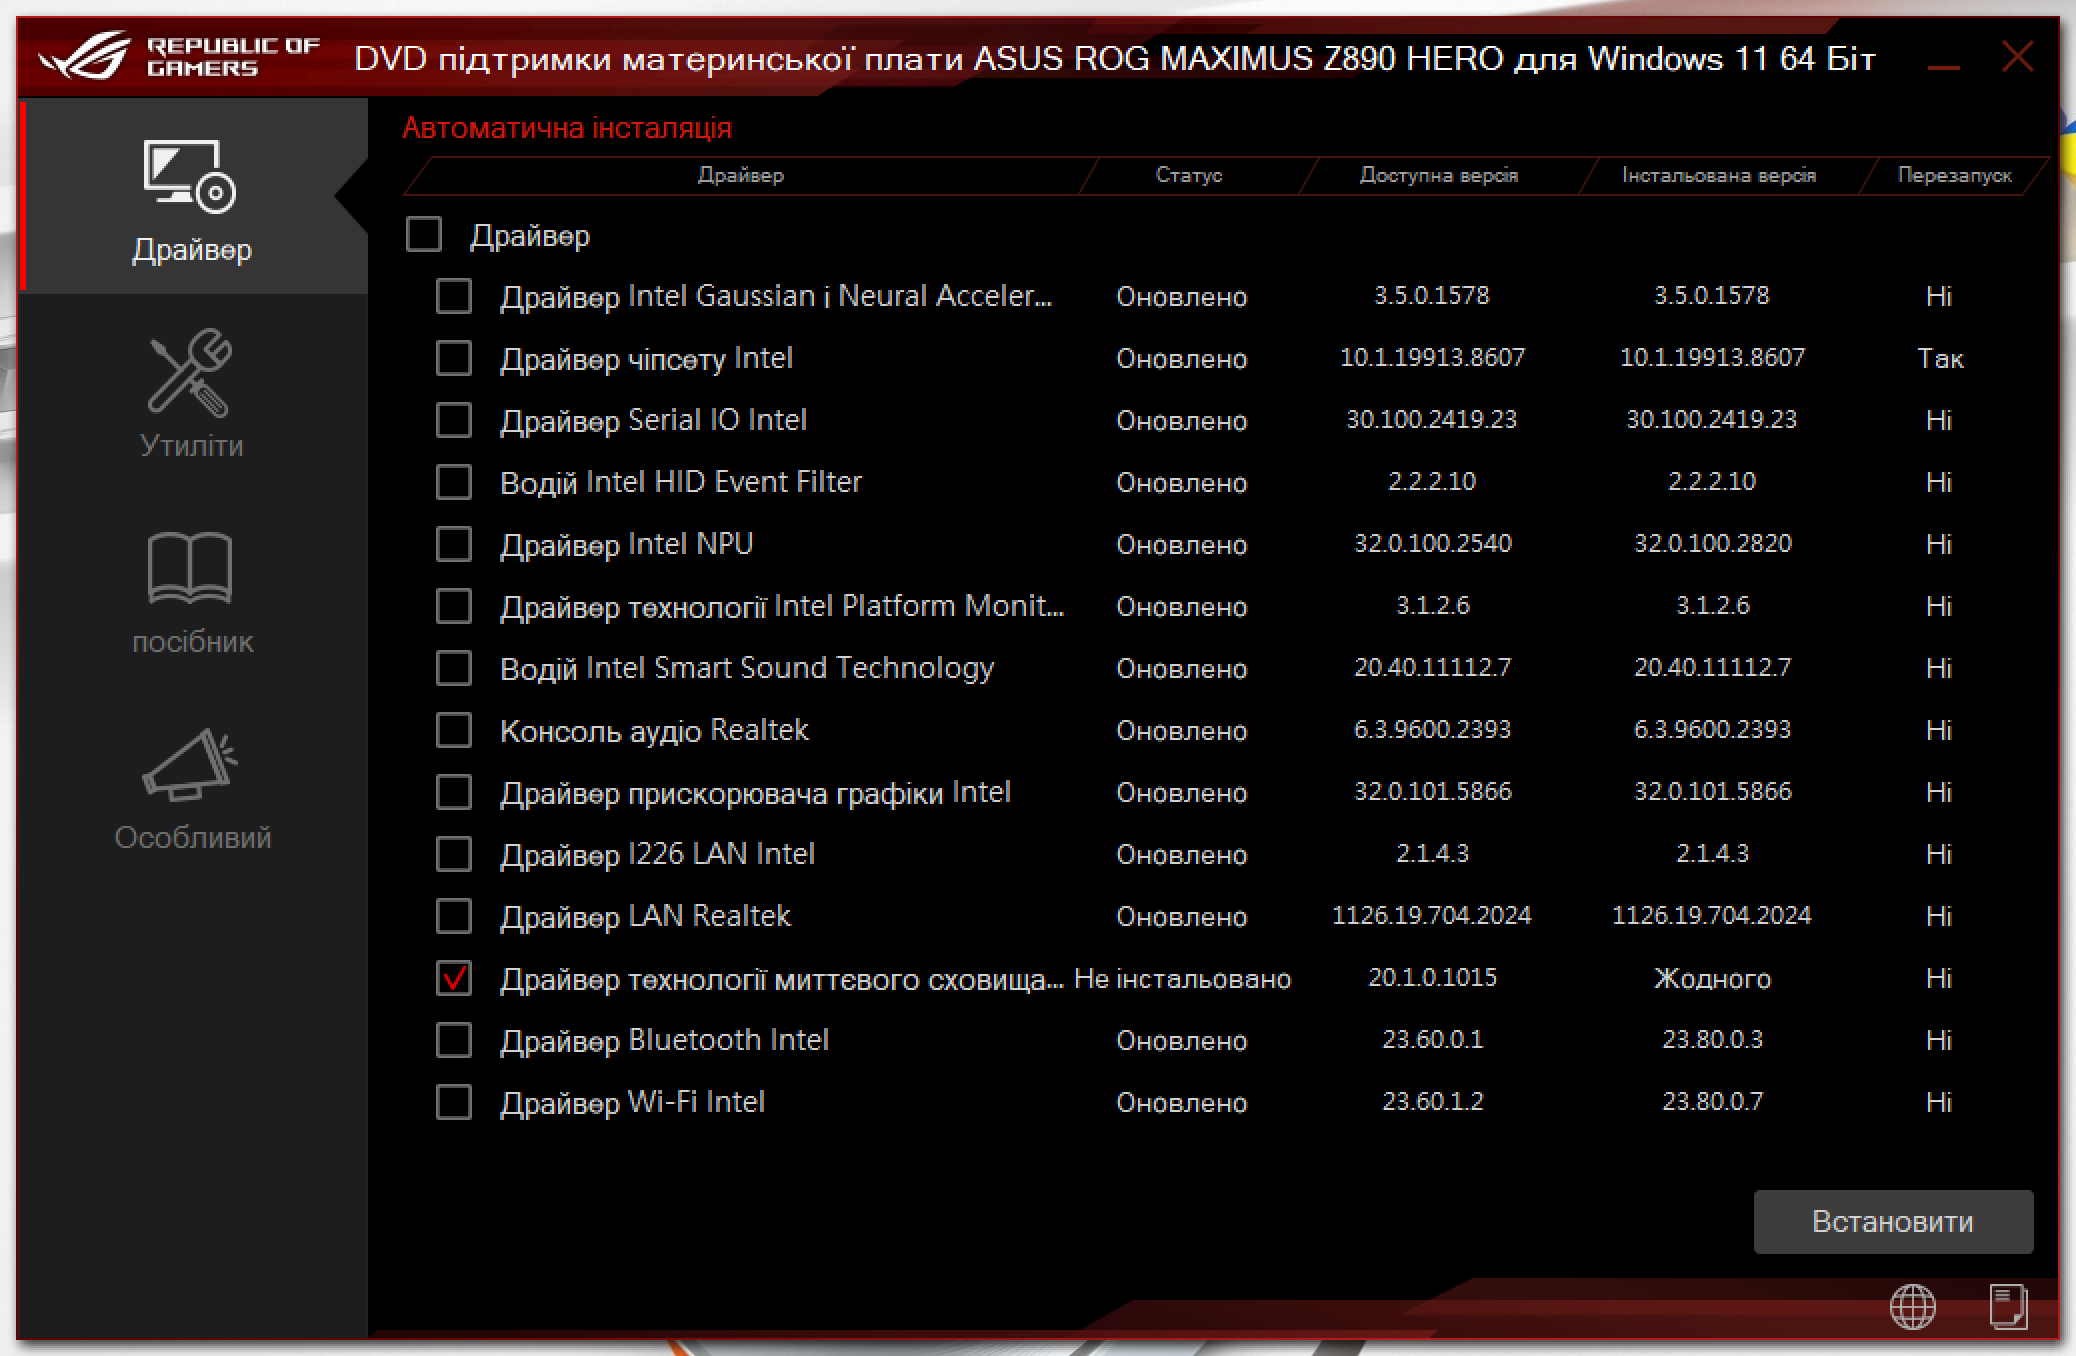Toggle the master Драйвер select-all checkbox
Image resolution: width=2076 pixels, height=1356 pixels.
coord(424,235)
